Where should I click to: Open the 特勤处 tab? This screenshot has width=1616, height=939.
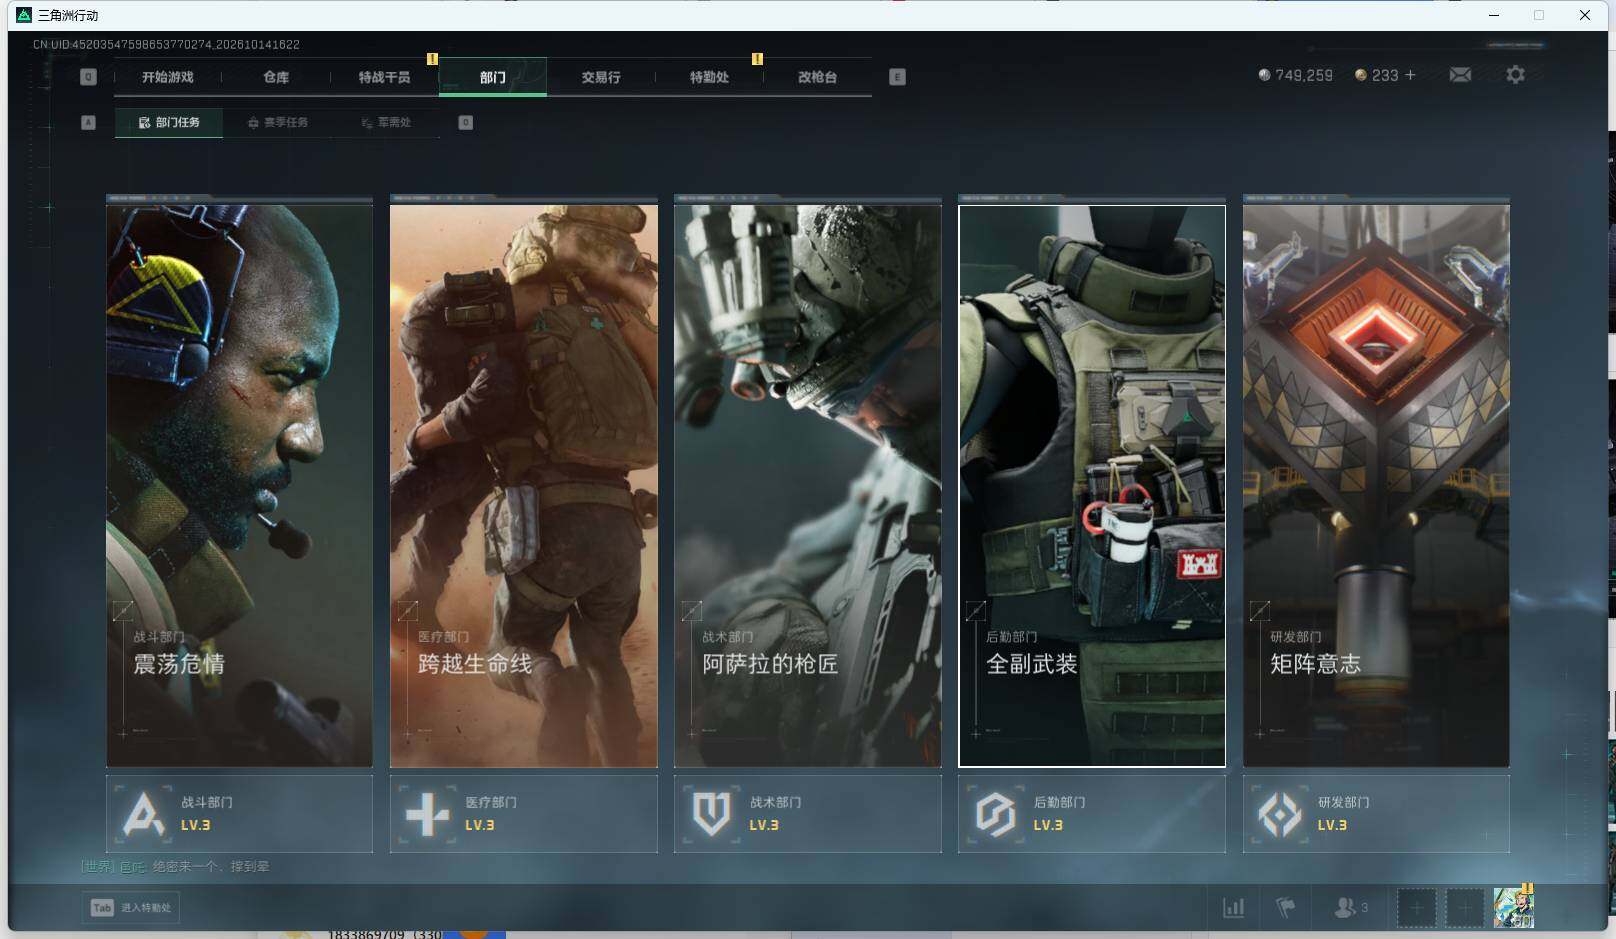point(709,77)
